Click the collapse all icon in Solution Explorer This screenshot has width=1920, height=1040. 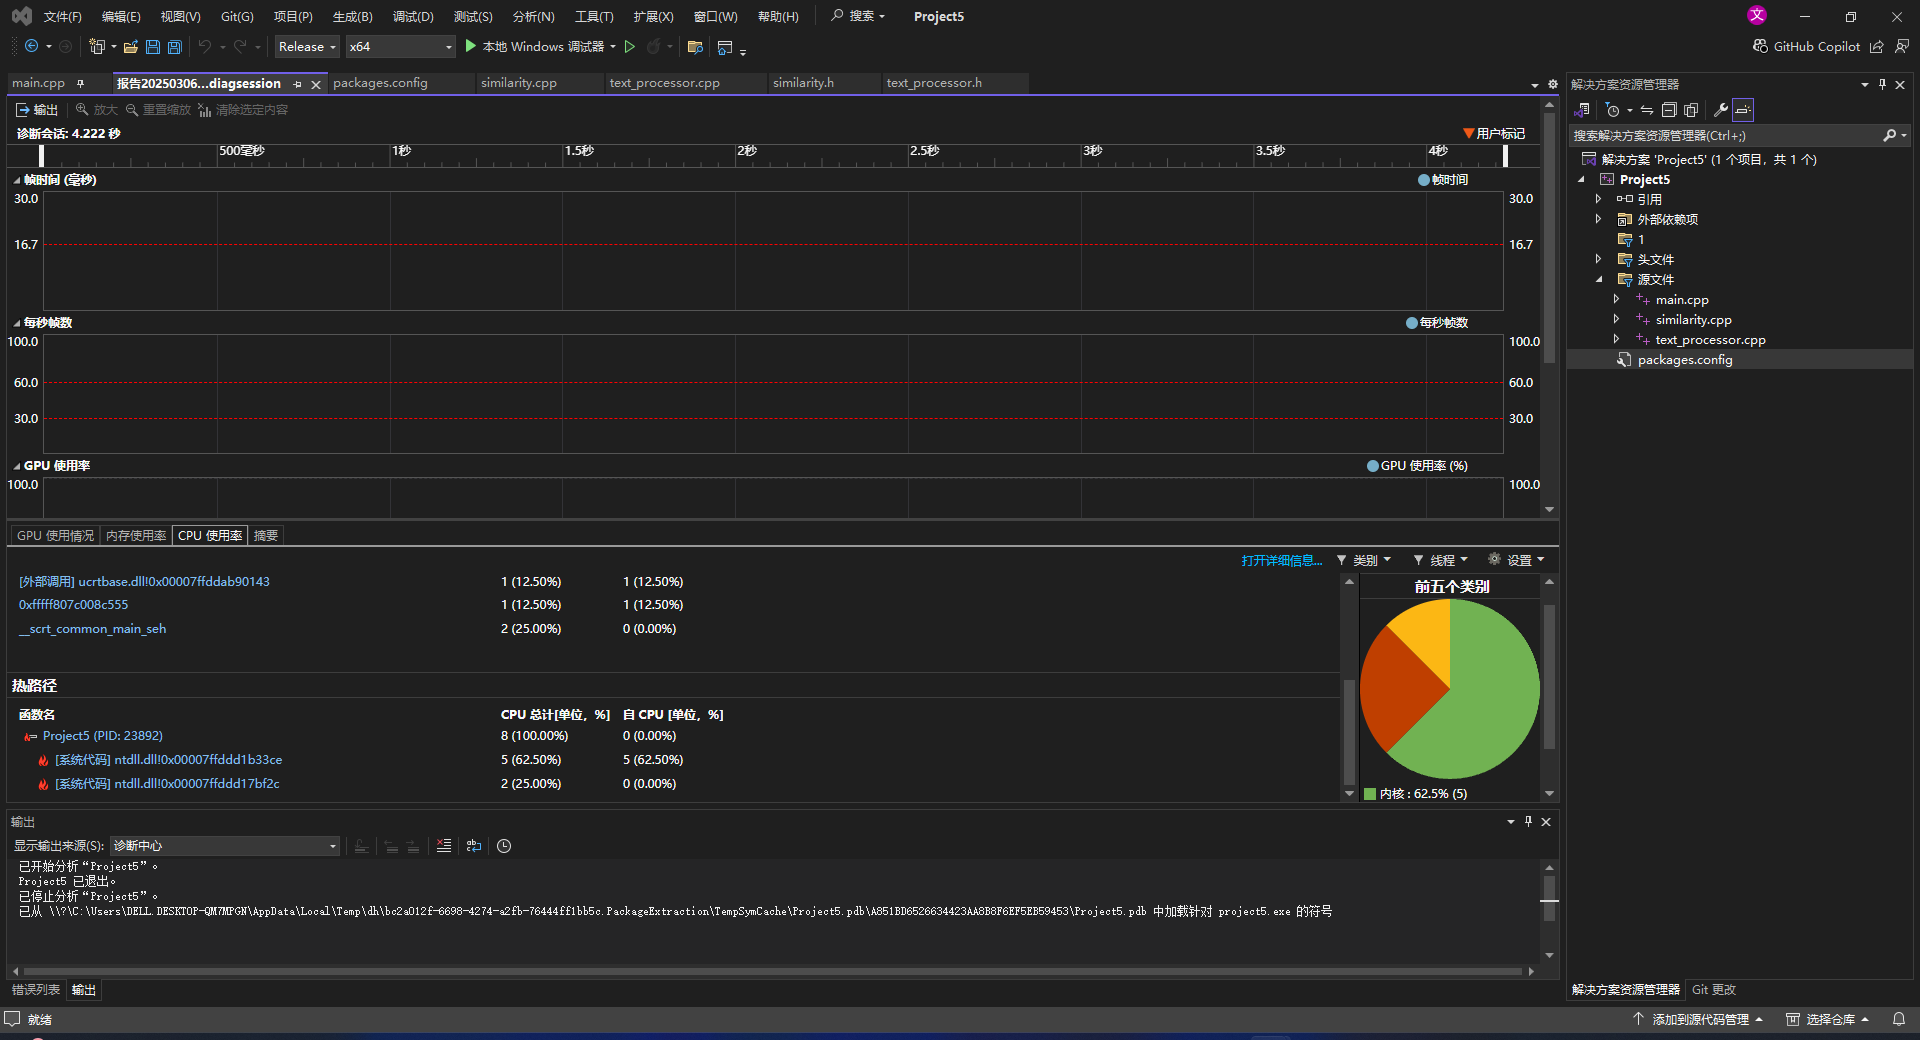tap(1669, 110)
